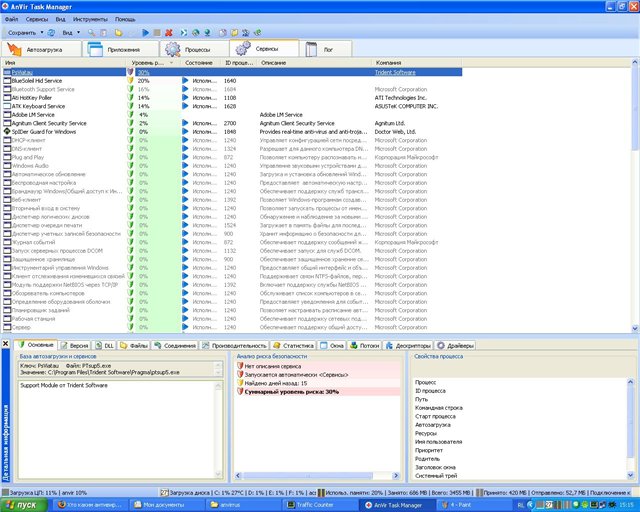Click the refresh icon next to Сохранить
The height and width of the screenshot is (512, 640).
51,33
